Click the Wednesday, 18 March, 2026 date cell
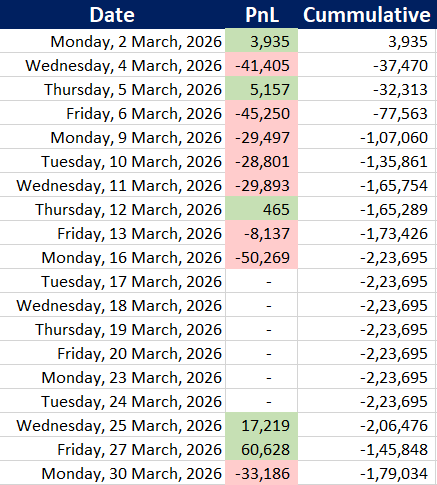This screenshot has width=437, height=485. tap(113, 305)
